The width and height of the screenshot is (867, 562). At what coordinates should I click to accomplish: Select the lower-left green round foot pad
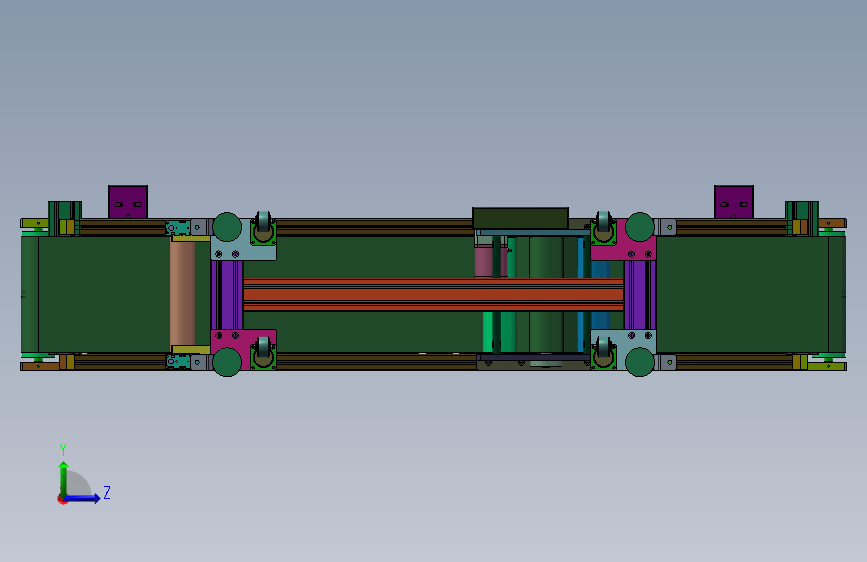pos(227,362)
